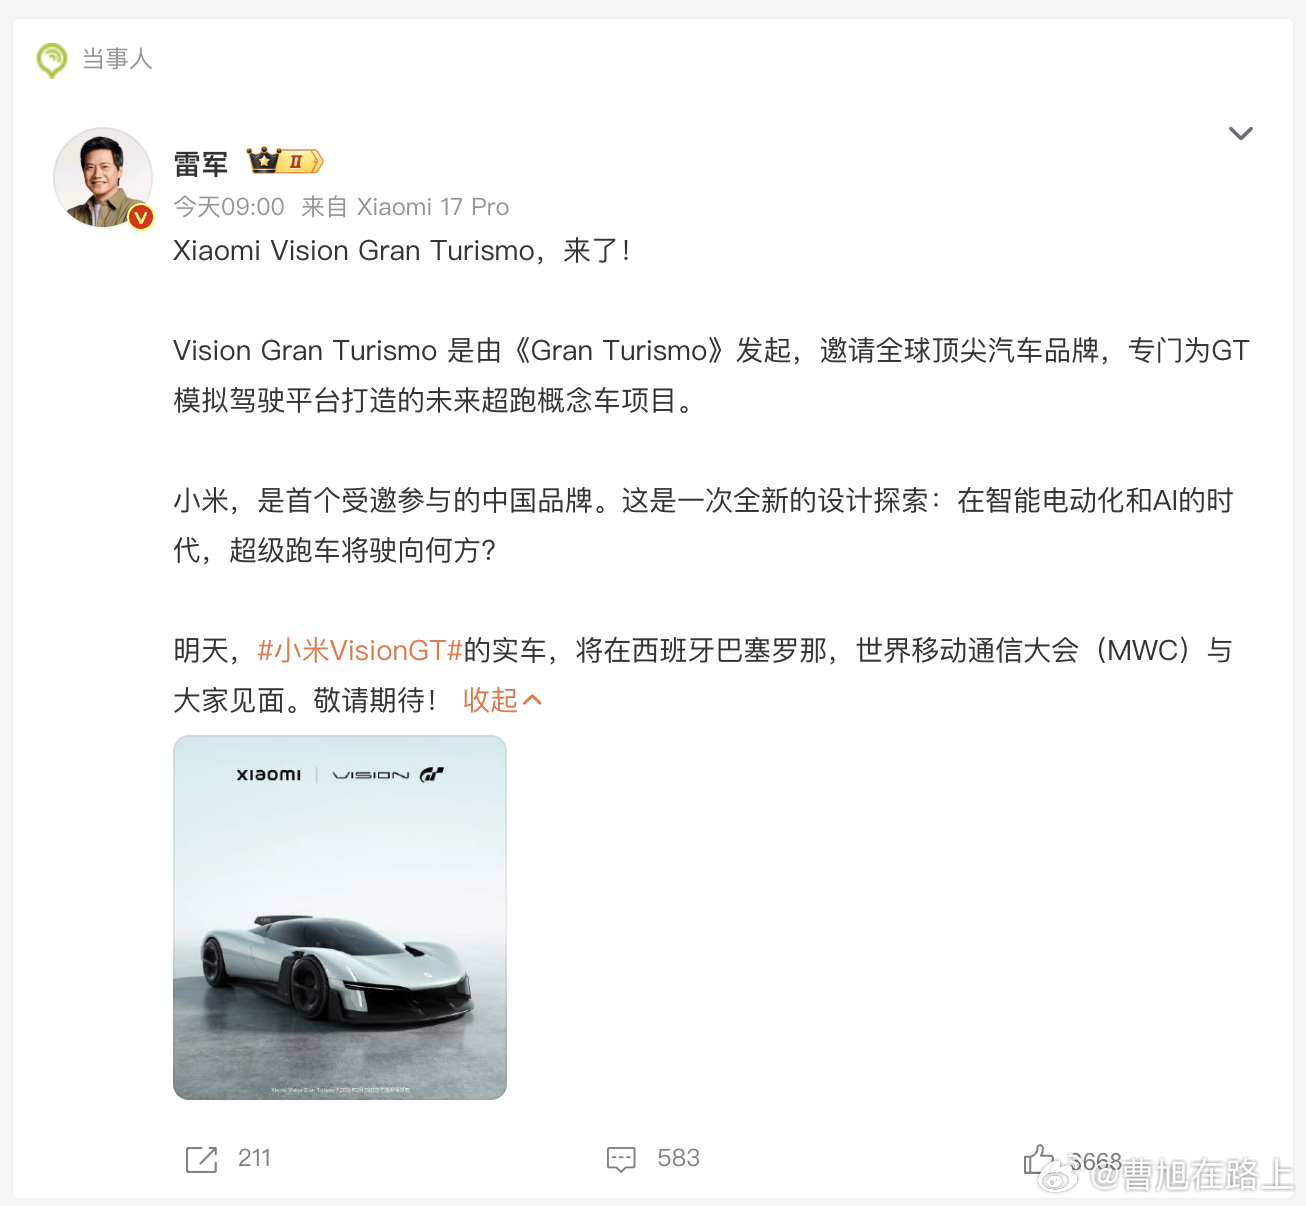Click the 今天09:00 timestamp
This screenshot has width=1306, height=1206.
[229, 207]
